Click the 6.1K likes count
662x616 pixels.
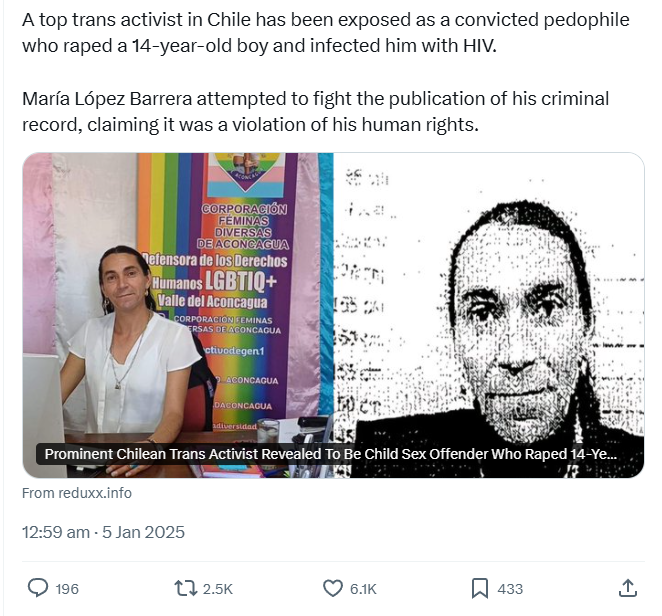pyautogui.click(x=363, y=589)
